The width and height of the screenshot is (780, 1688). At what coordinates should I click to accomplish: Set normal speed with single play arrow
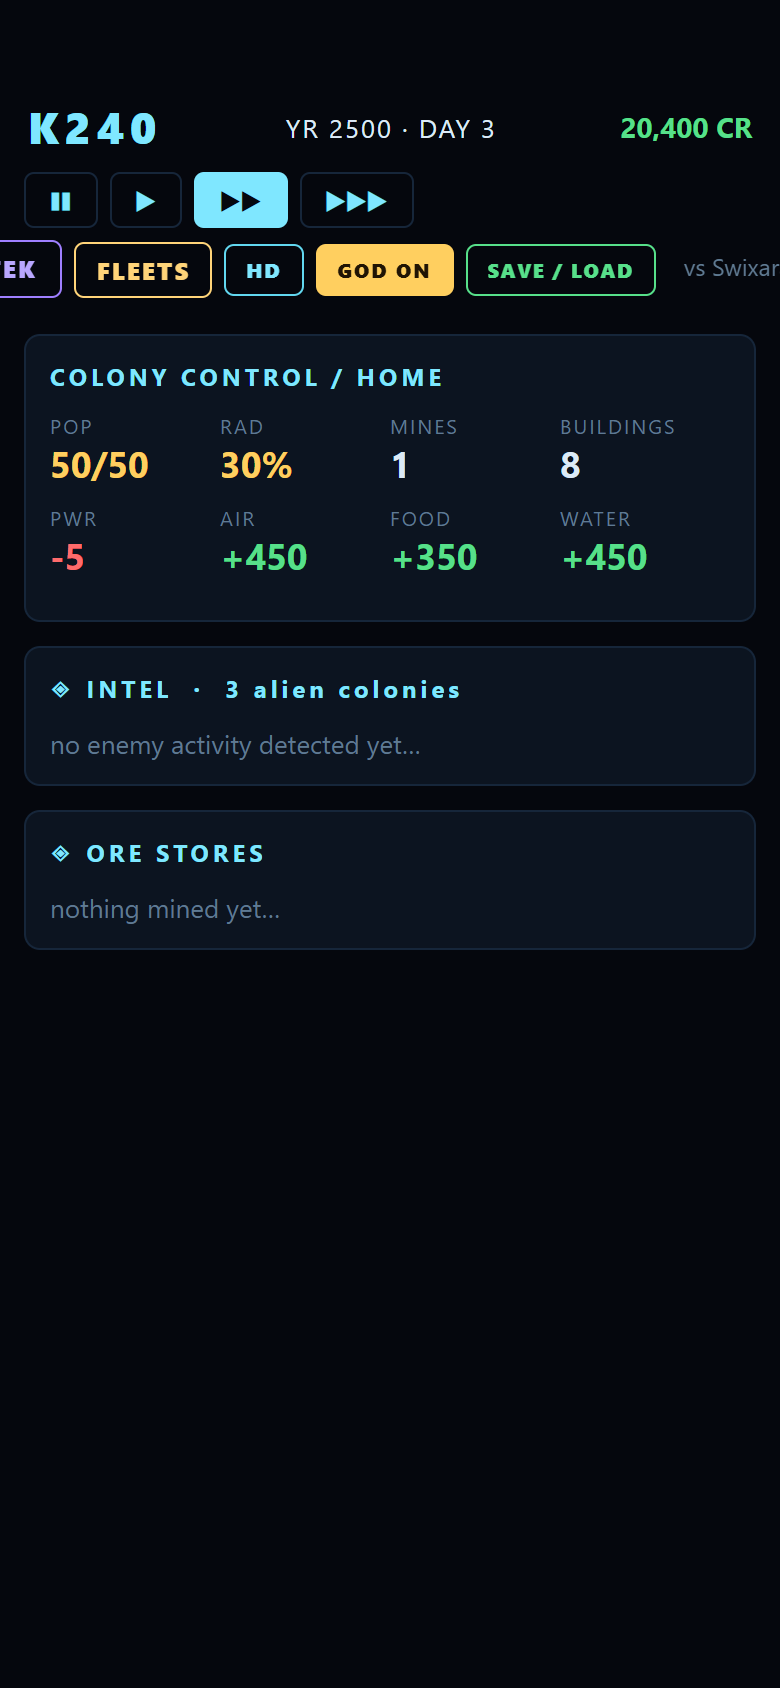[x=146, y=200]
